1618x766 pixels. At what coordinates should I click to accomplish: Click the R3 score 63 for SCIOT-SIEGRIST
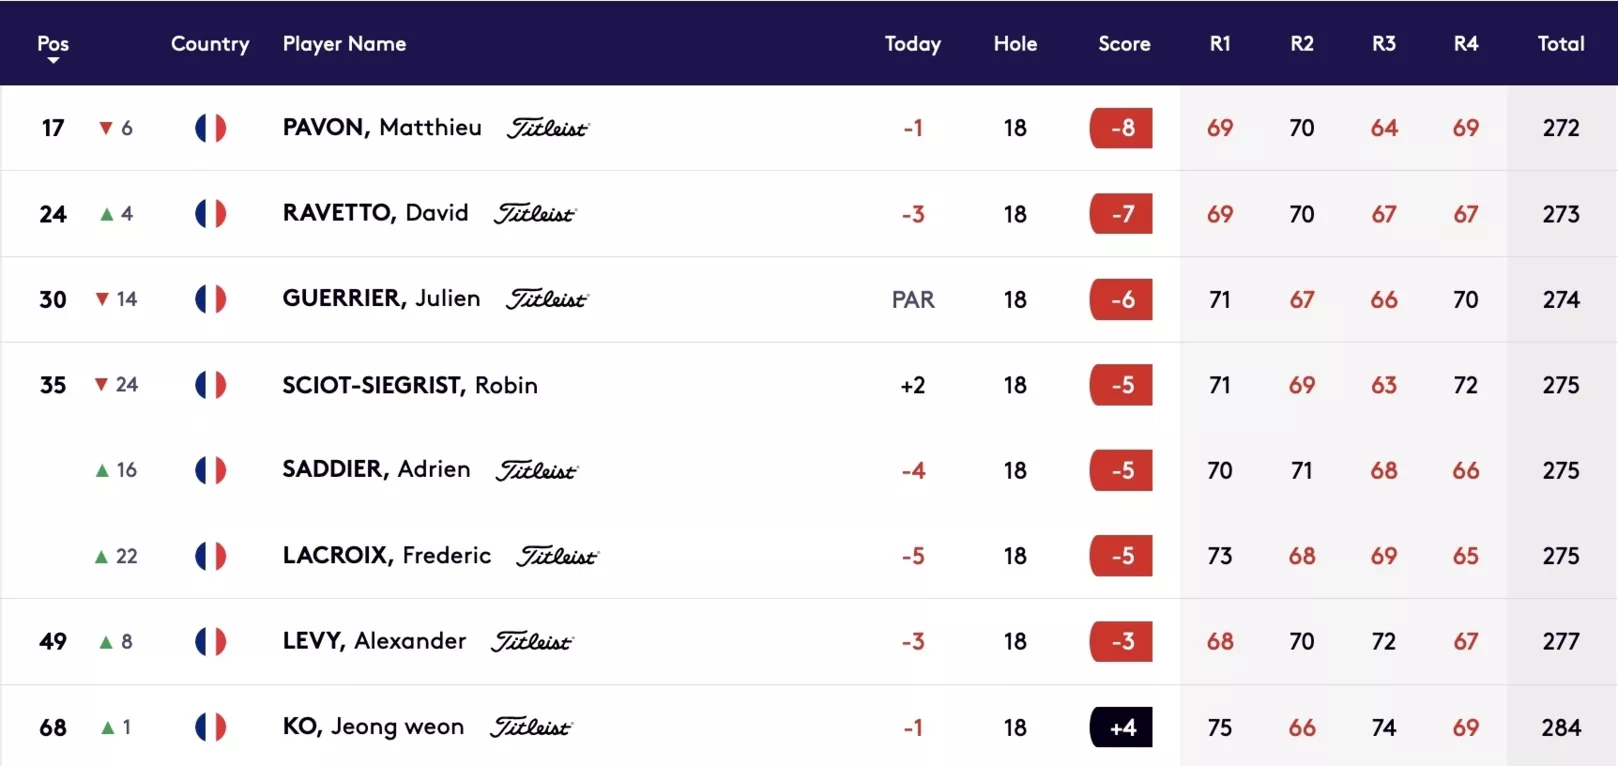coord(1384,385)
